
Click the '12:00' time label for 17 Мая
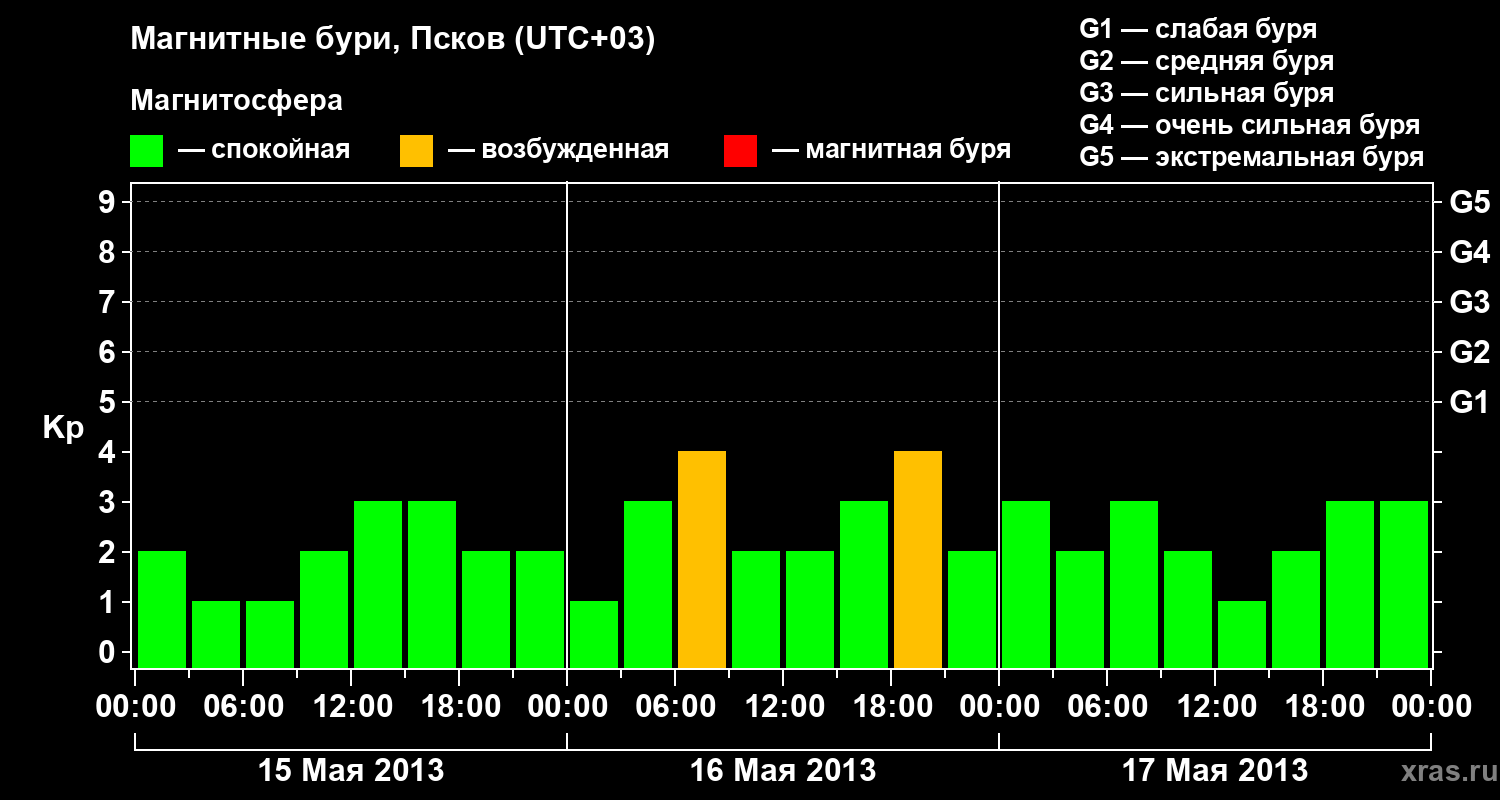[1215, 707]
